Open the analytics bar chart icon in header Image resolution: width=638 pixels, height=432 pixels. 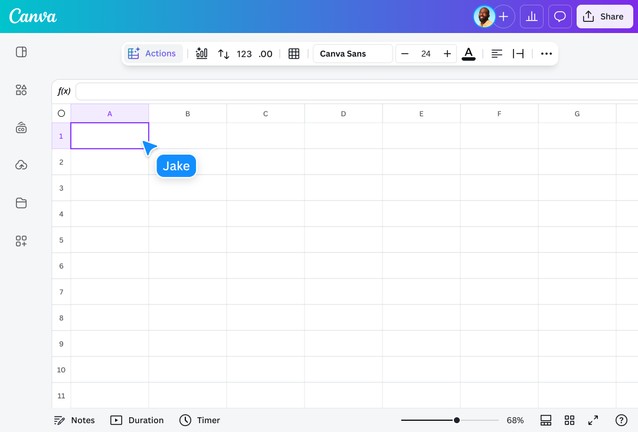pyautogui.click(x=532, y=16)
